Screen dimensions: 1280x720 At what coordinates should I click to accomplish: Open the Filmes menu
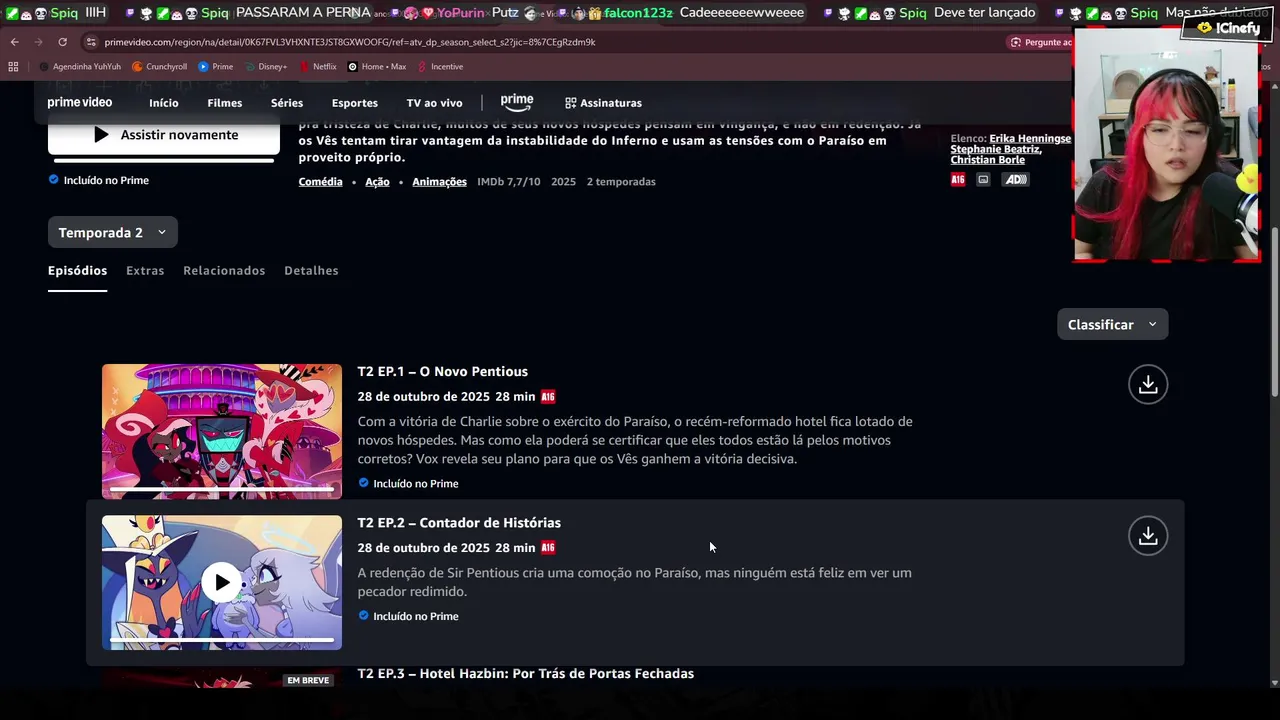tap(225, 103)
